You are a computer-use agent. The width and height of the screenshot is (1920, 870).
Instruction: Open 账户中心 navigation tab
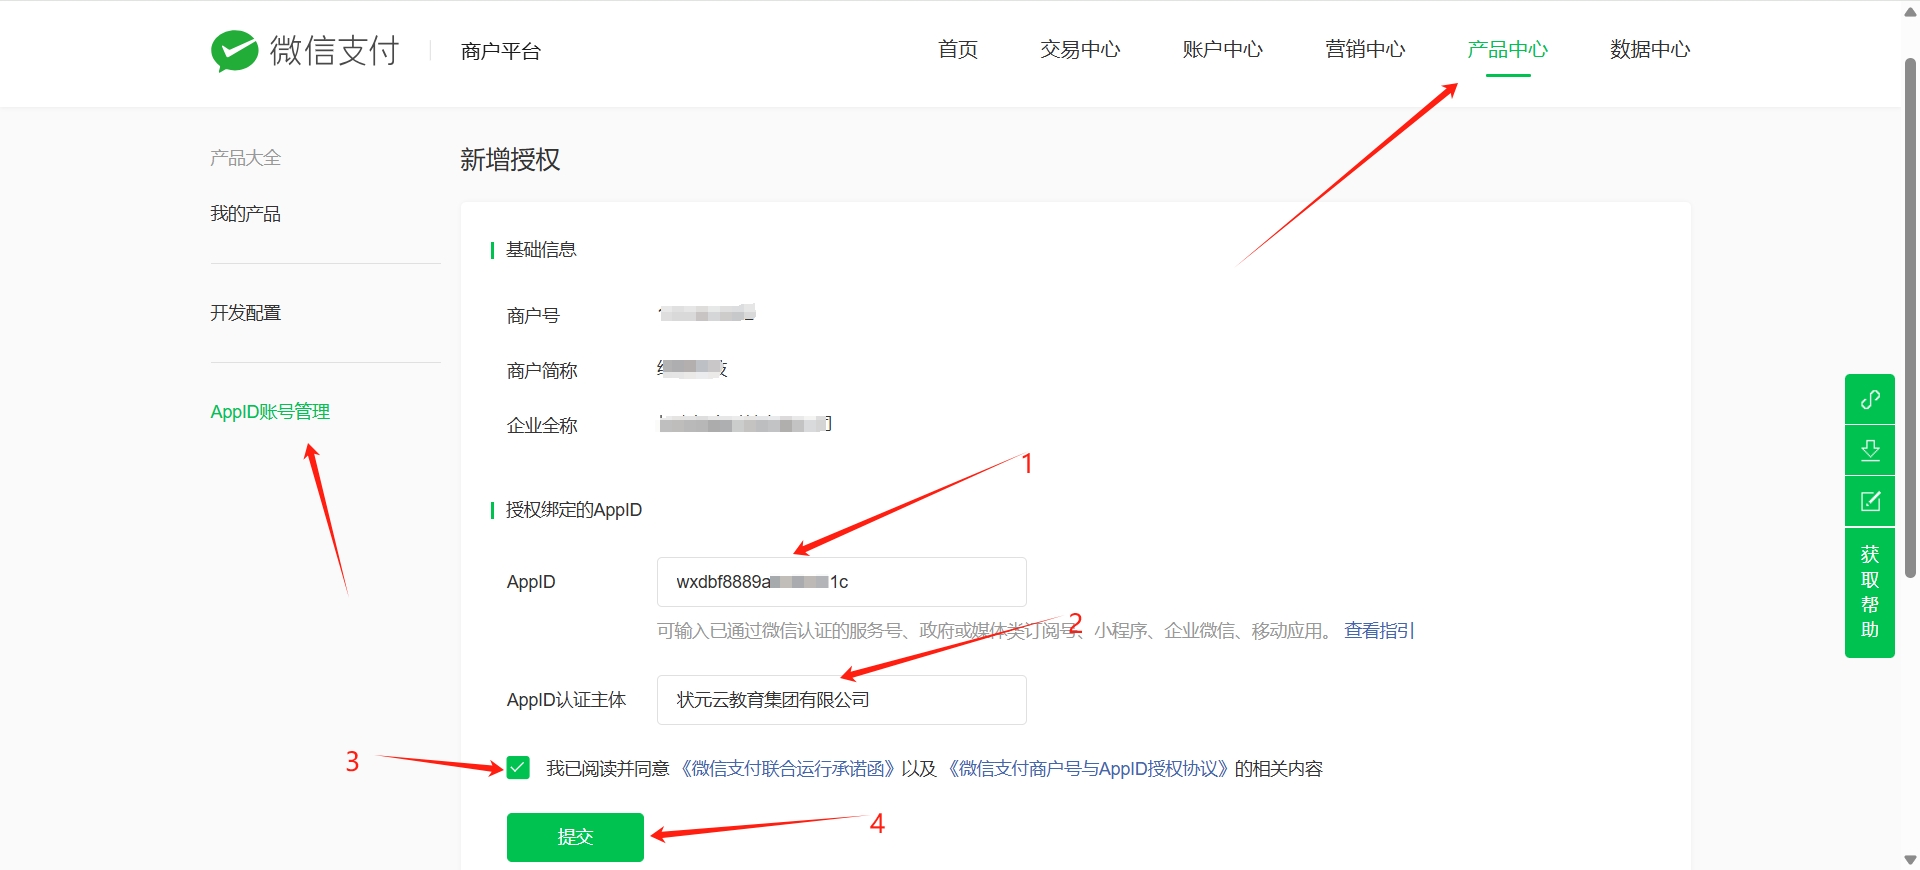[1222, 49]
